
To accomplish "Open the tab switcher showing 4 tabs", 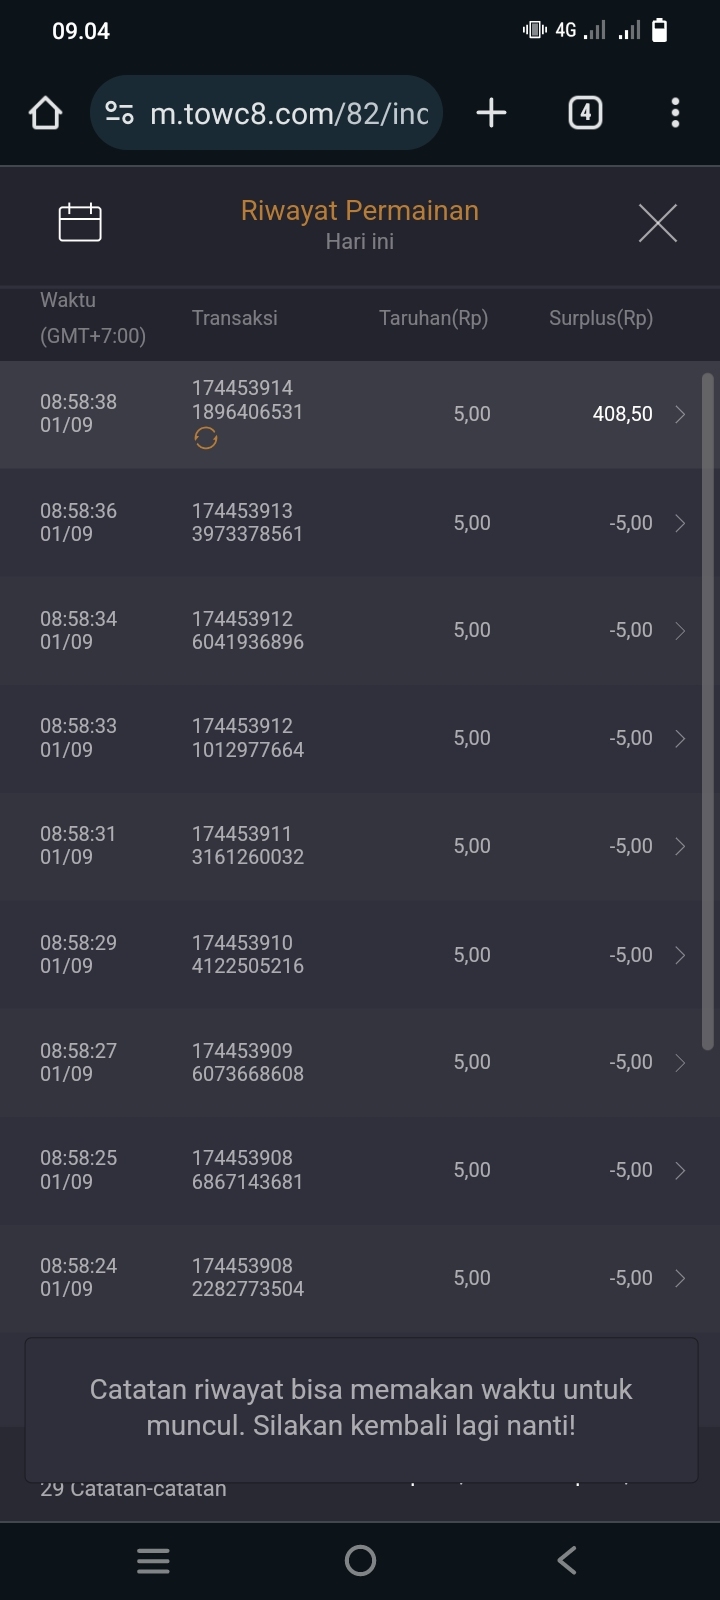I will [585, 113].
